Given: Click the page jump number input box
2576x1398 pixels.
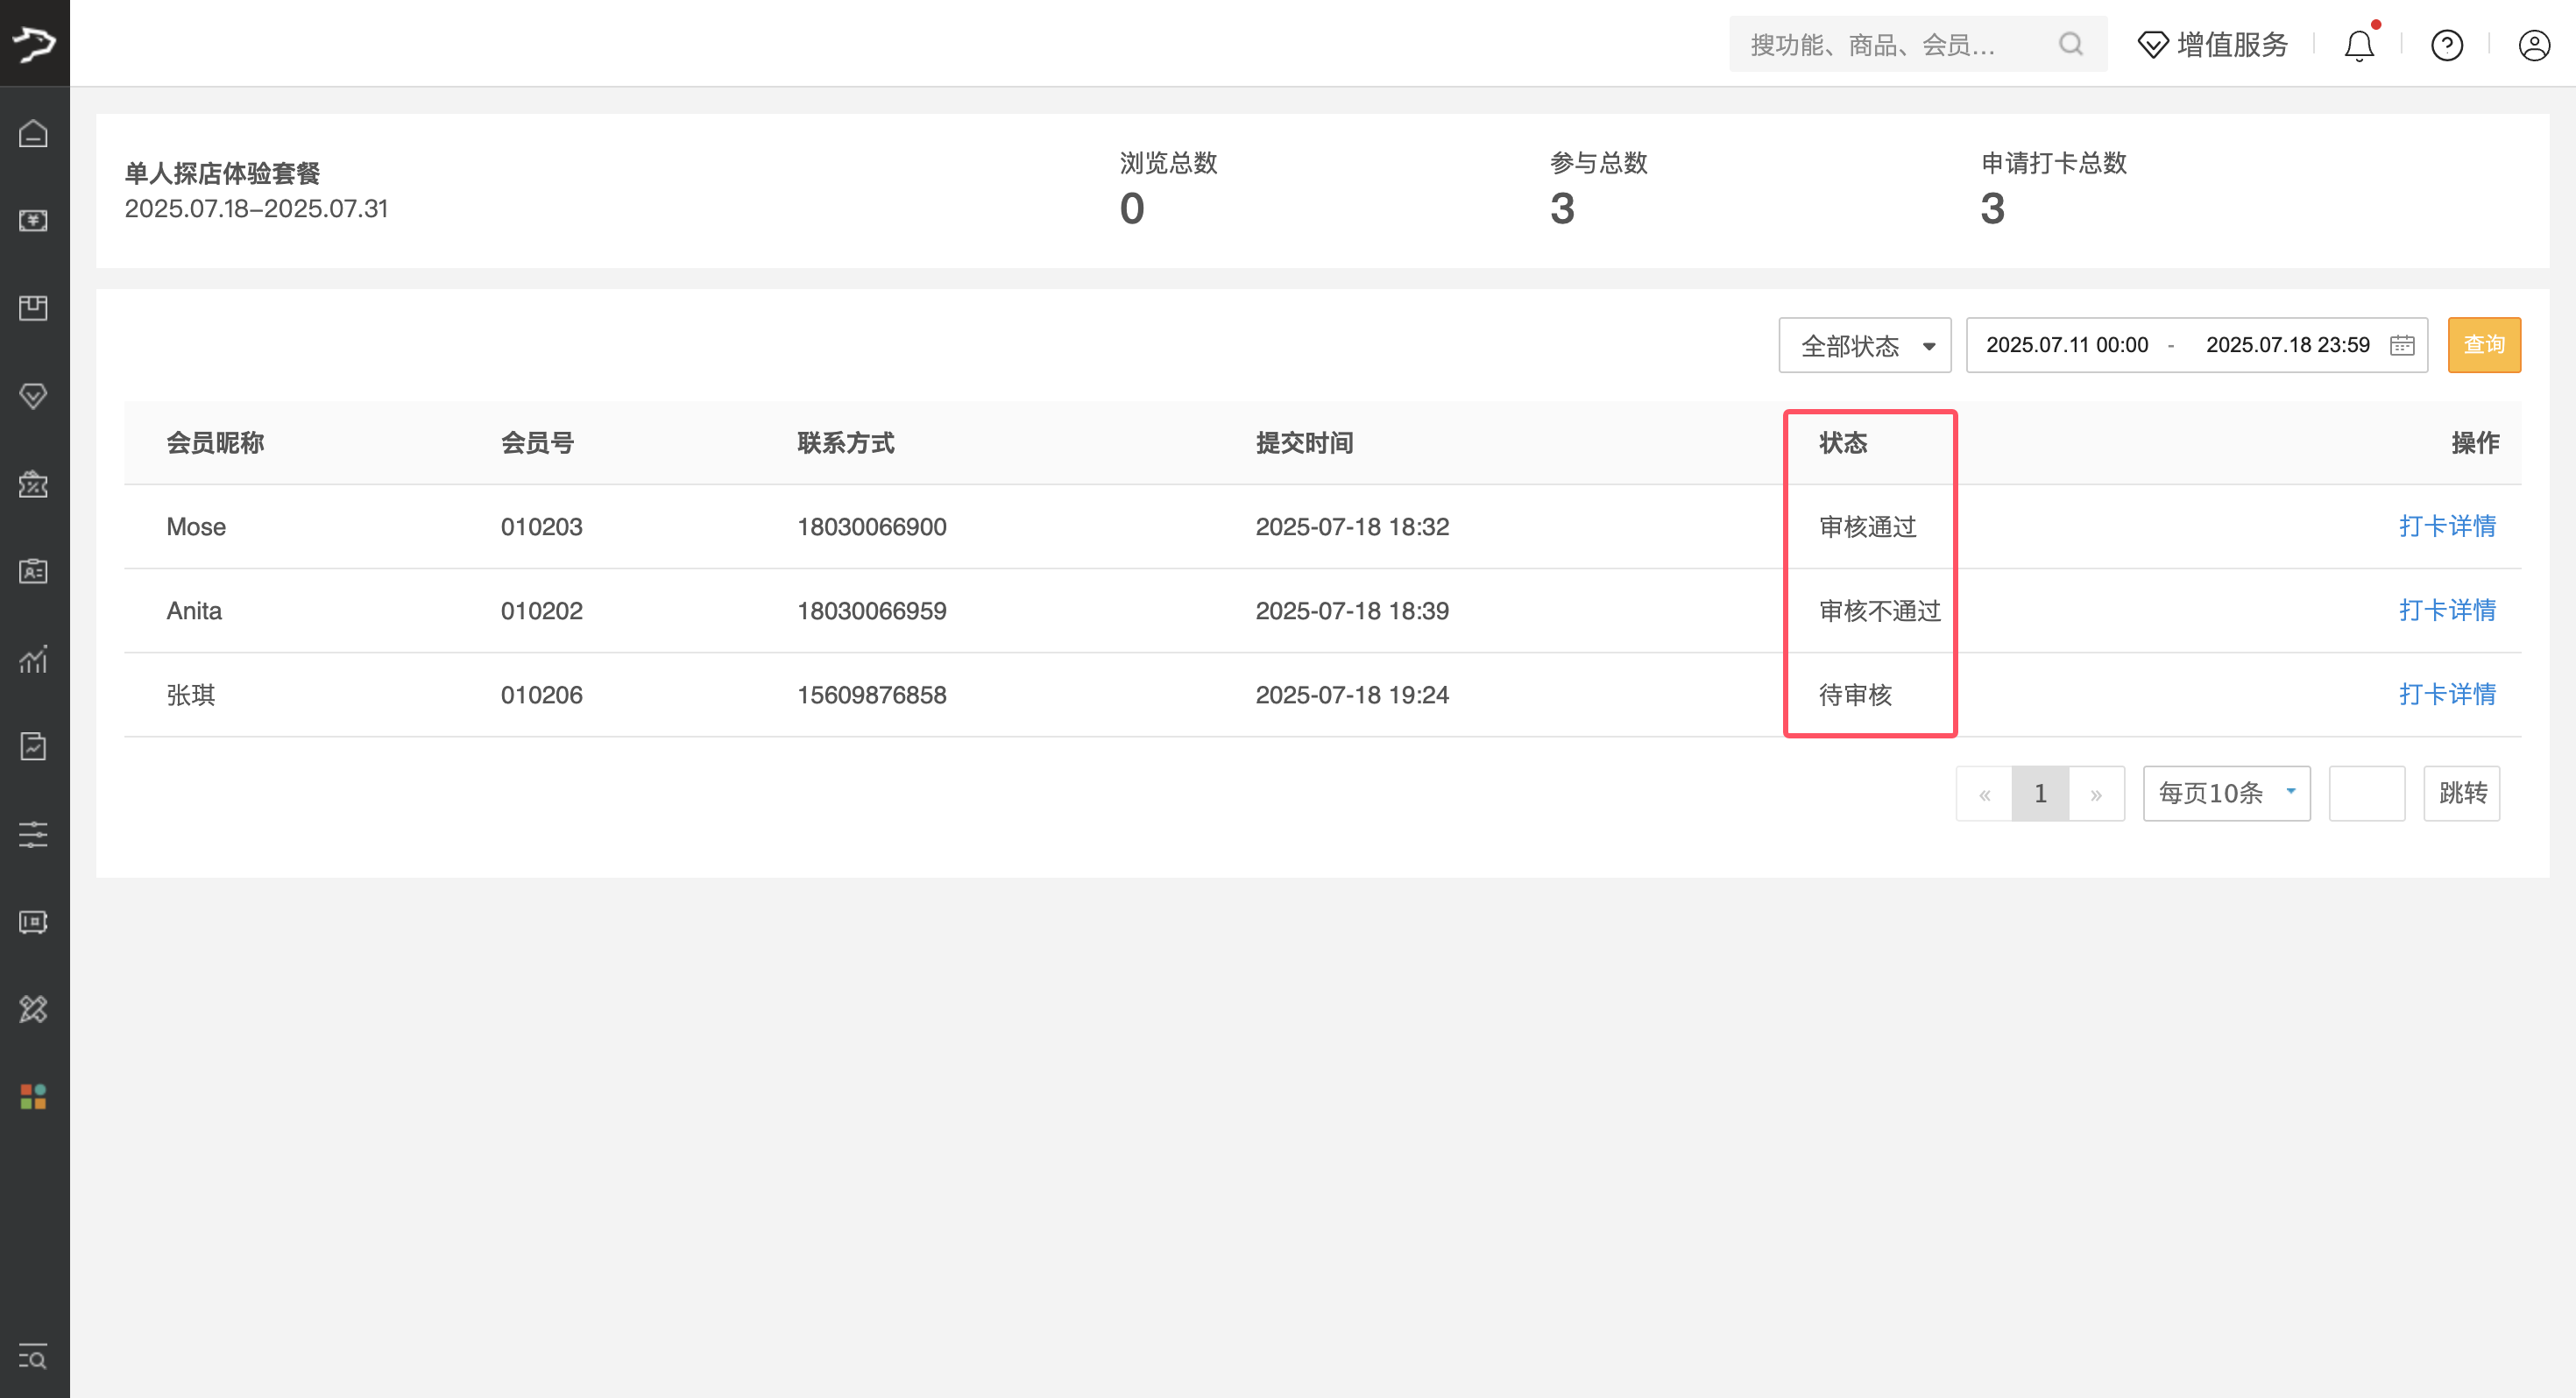Looking at the screenshot, I should (2366, 793).
